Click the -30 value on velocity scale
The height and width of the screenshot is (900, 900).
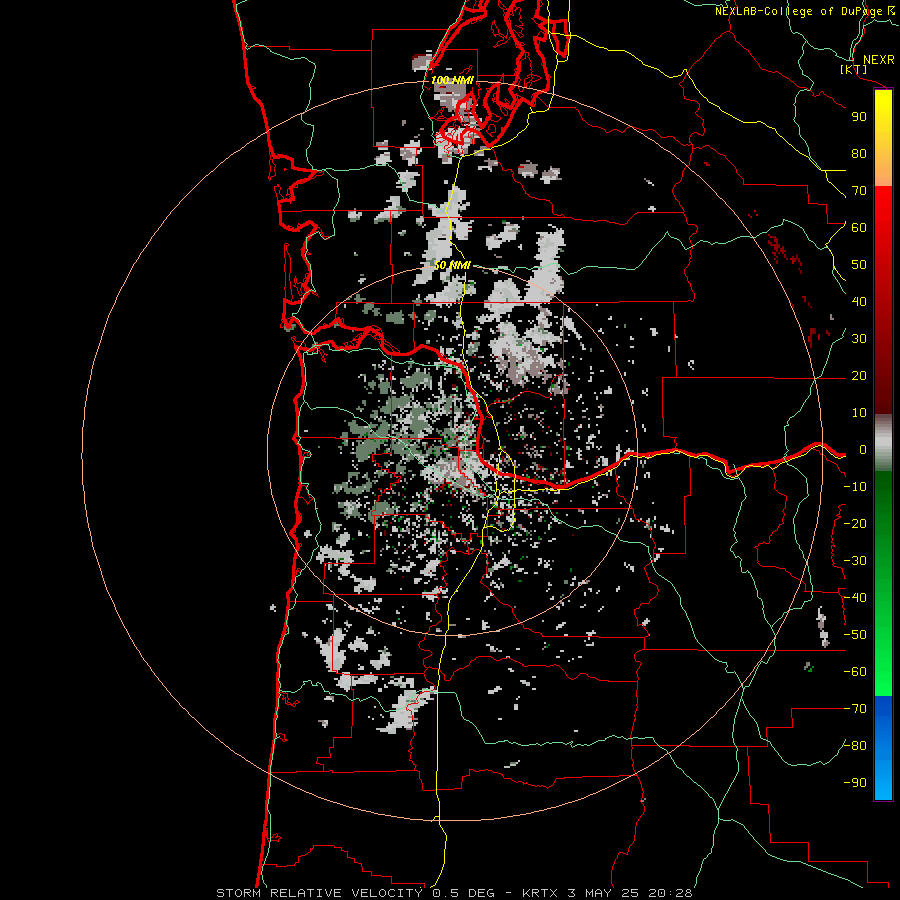click(855, 561)
